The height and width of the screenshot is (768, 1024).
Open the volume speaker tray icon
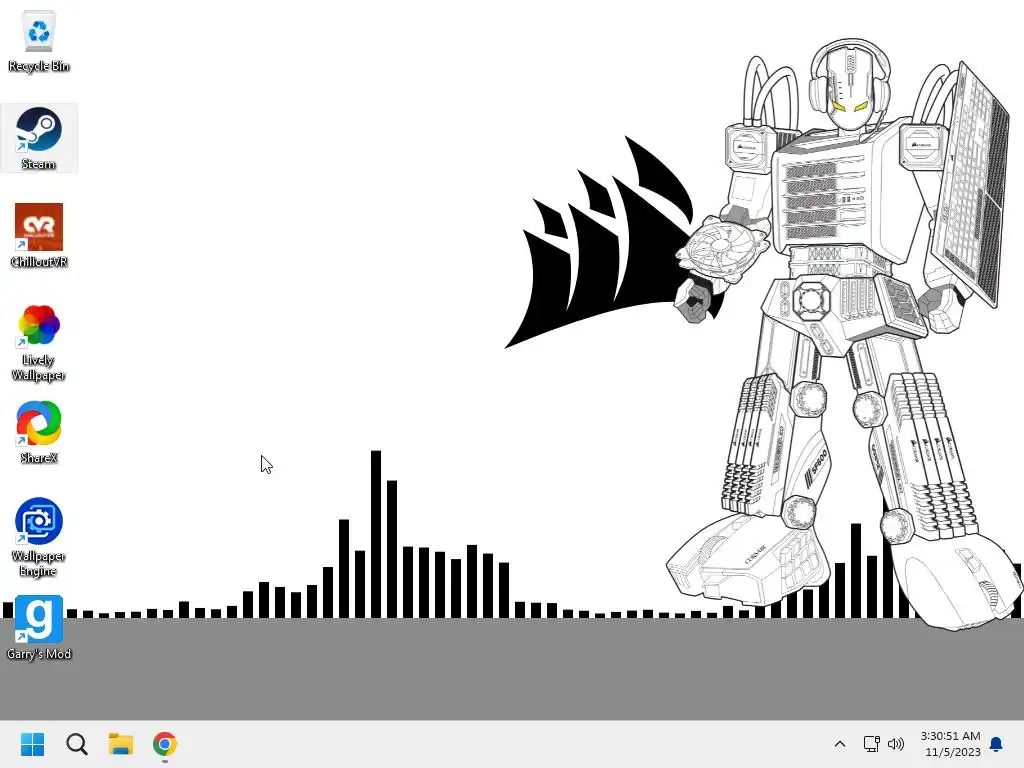[896, 744]
